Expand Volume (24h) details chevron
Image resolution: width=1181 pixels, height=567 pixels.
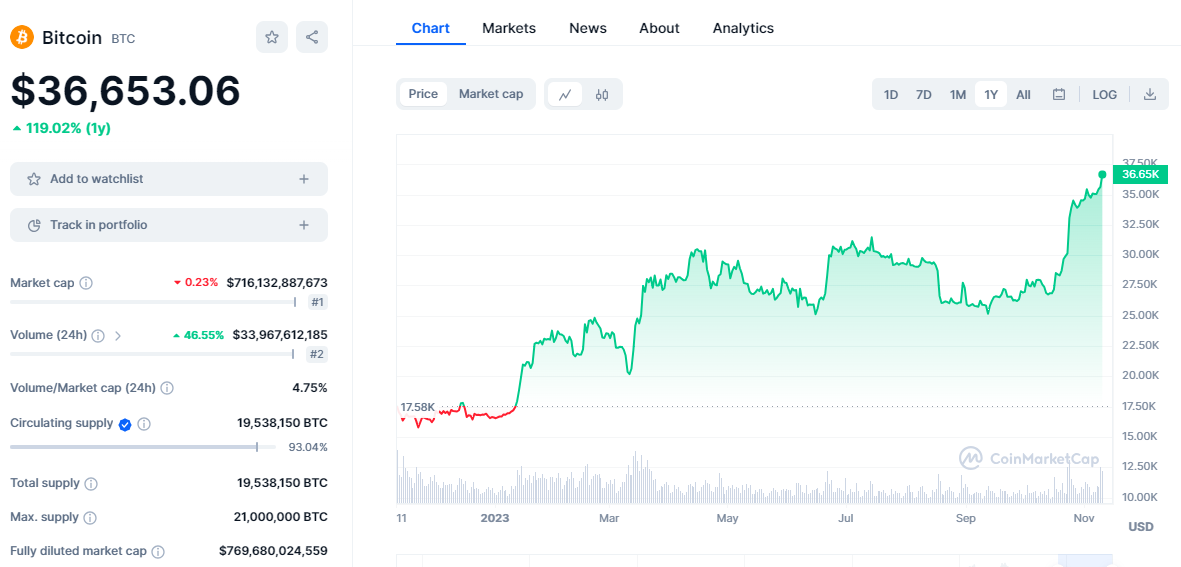(x=117, y=335)
